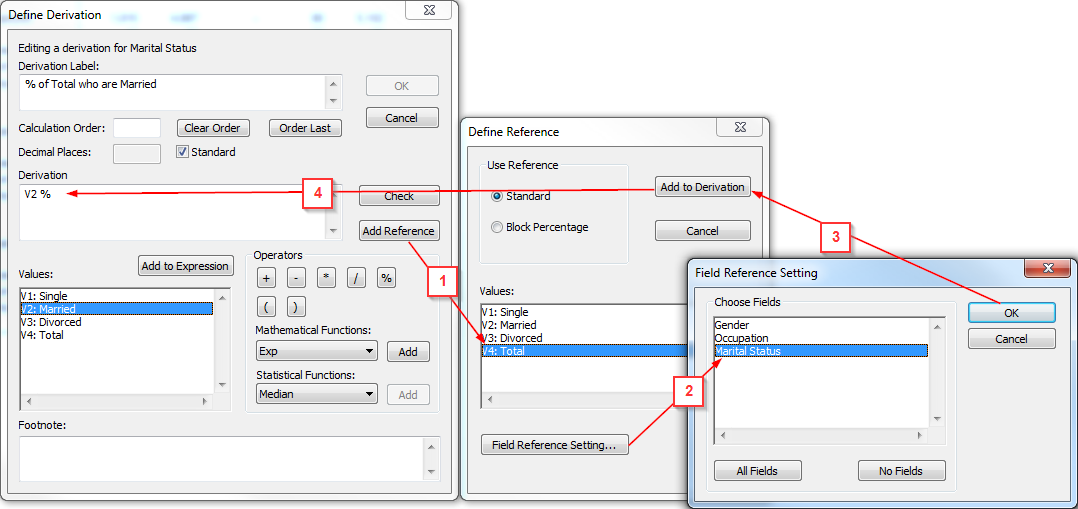Select the Standard reference radio button
This screenshot has height=509, width=1078.
click(497, 196)
